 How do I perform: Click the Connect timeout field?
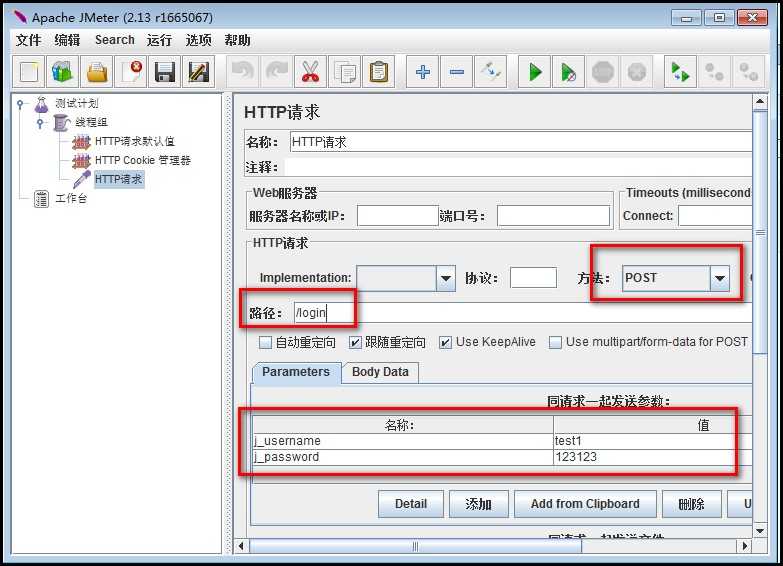[715, 216]
